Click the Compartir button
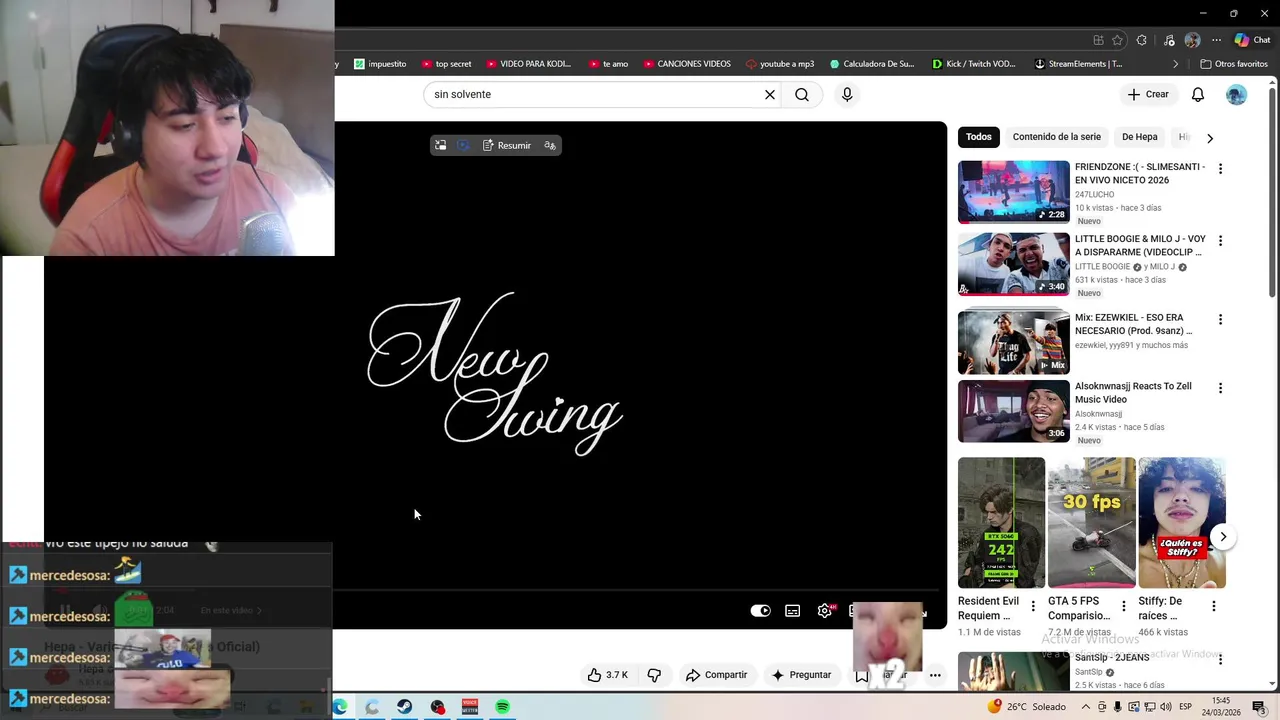 [x=716, y=675]
